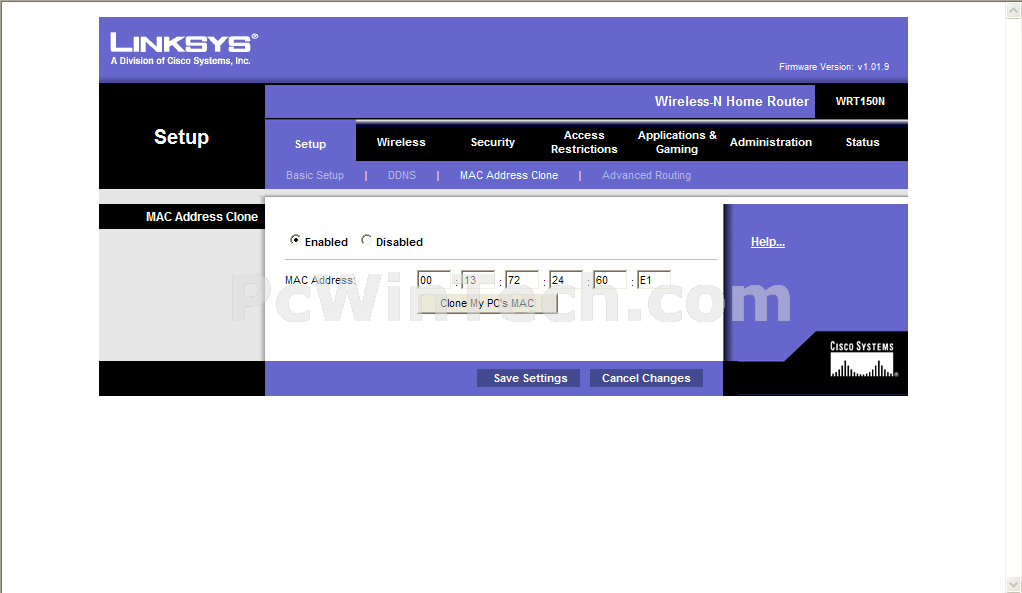Click MAC Address Clone section heading
This screenshot has height=593, width=1022.
tap(201, 217)
